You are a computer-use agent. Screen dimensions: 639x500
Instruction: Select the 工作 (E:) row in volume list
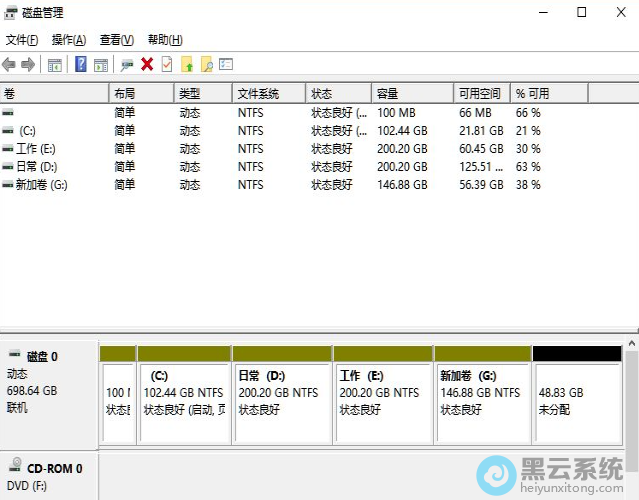35,149
